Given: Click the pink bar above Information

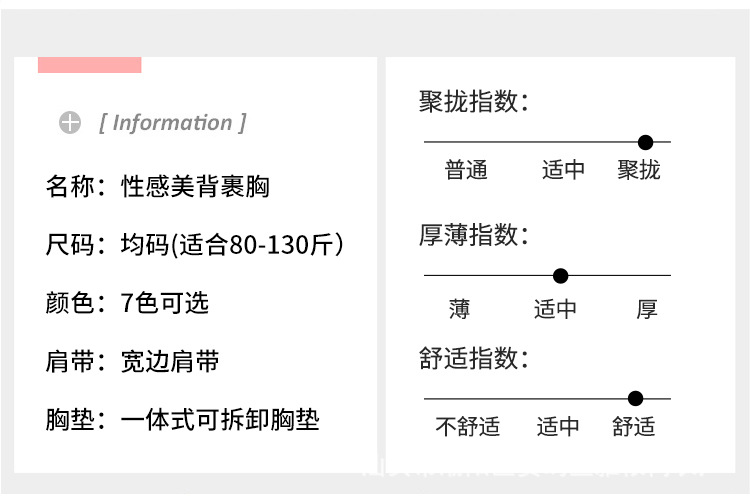Looking at the screenshot, I should click(x=89, y=65).
